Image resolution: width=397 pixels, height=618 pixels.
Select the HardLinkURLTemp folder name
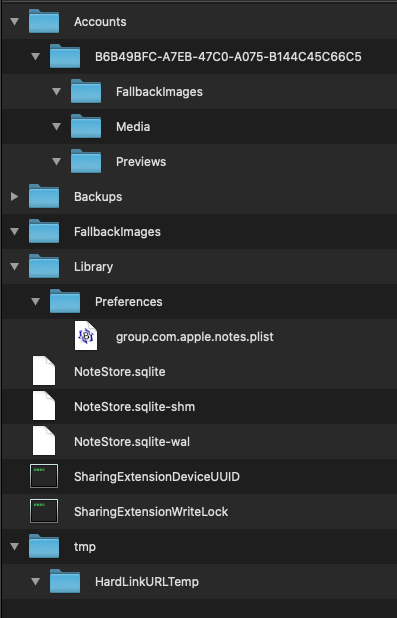coord(147,582)
